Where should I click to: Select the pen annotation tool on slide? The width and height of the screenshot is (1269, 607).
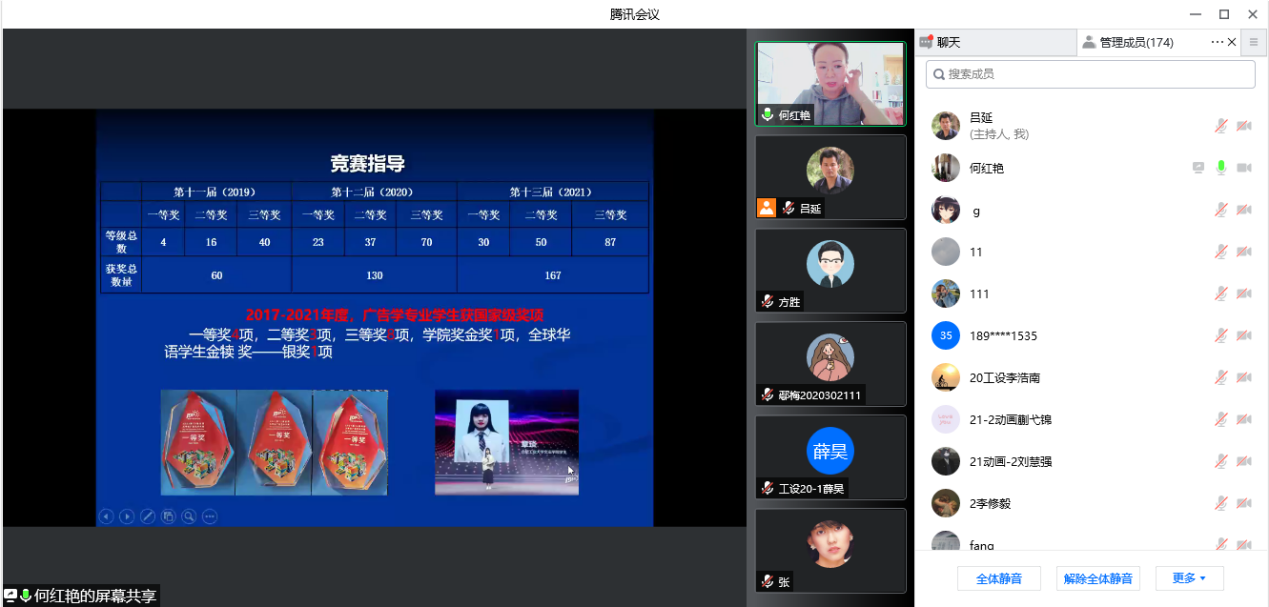pyautogui.click(x=148, y=516)
